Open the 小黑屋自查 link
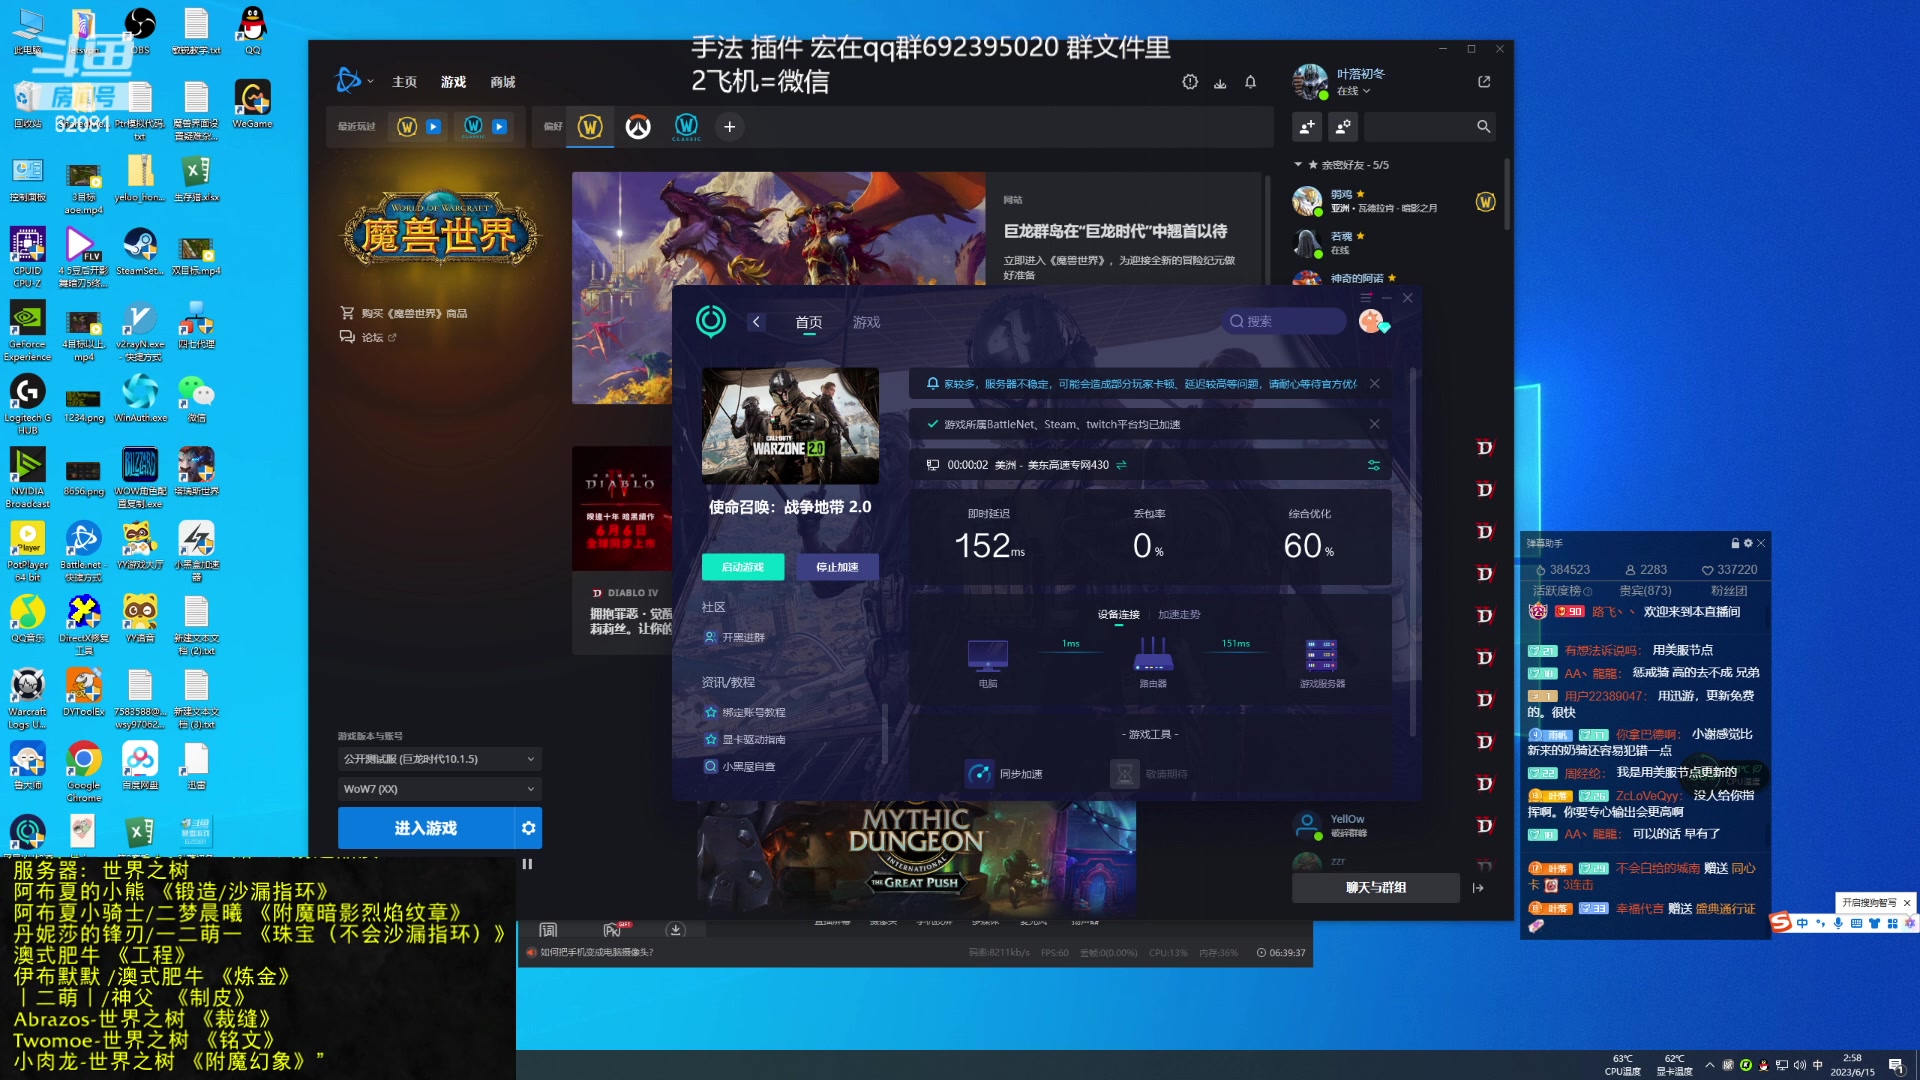Screen dimensions: 1920x1080 [740, 767]
